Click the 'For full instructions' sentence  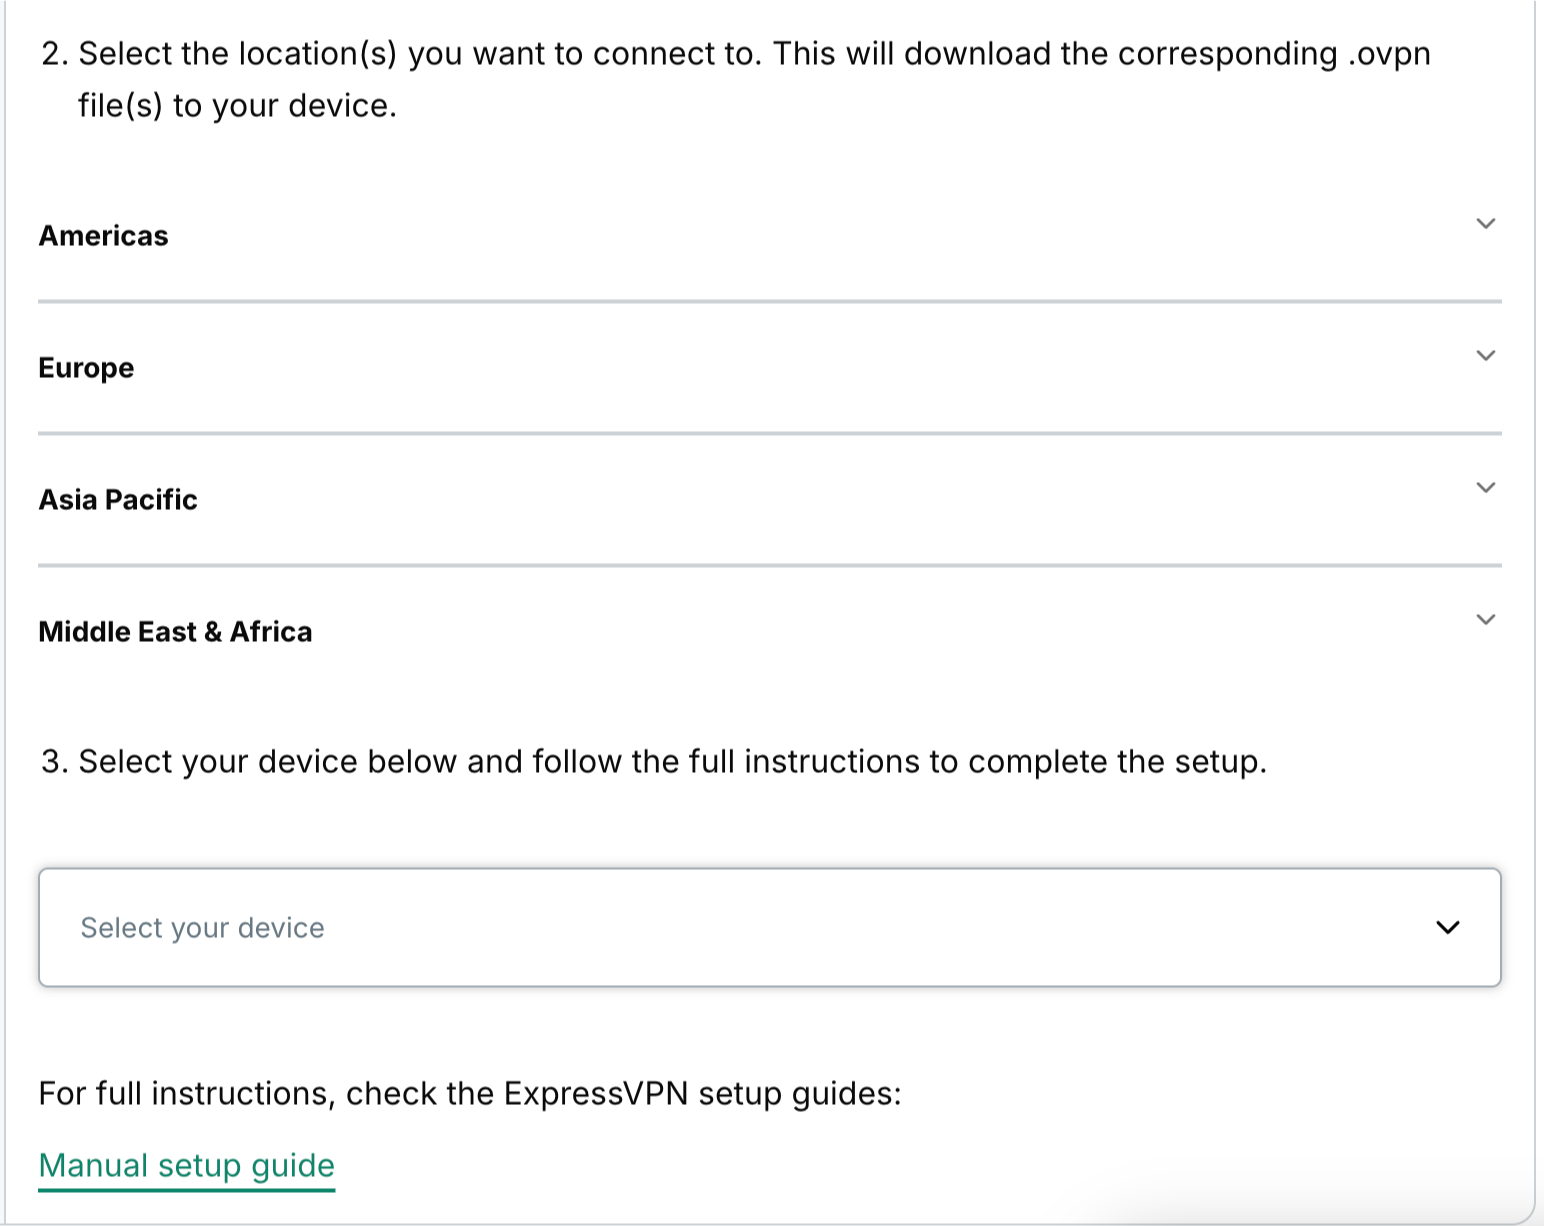(470, 1094)
